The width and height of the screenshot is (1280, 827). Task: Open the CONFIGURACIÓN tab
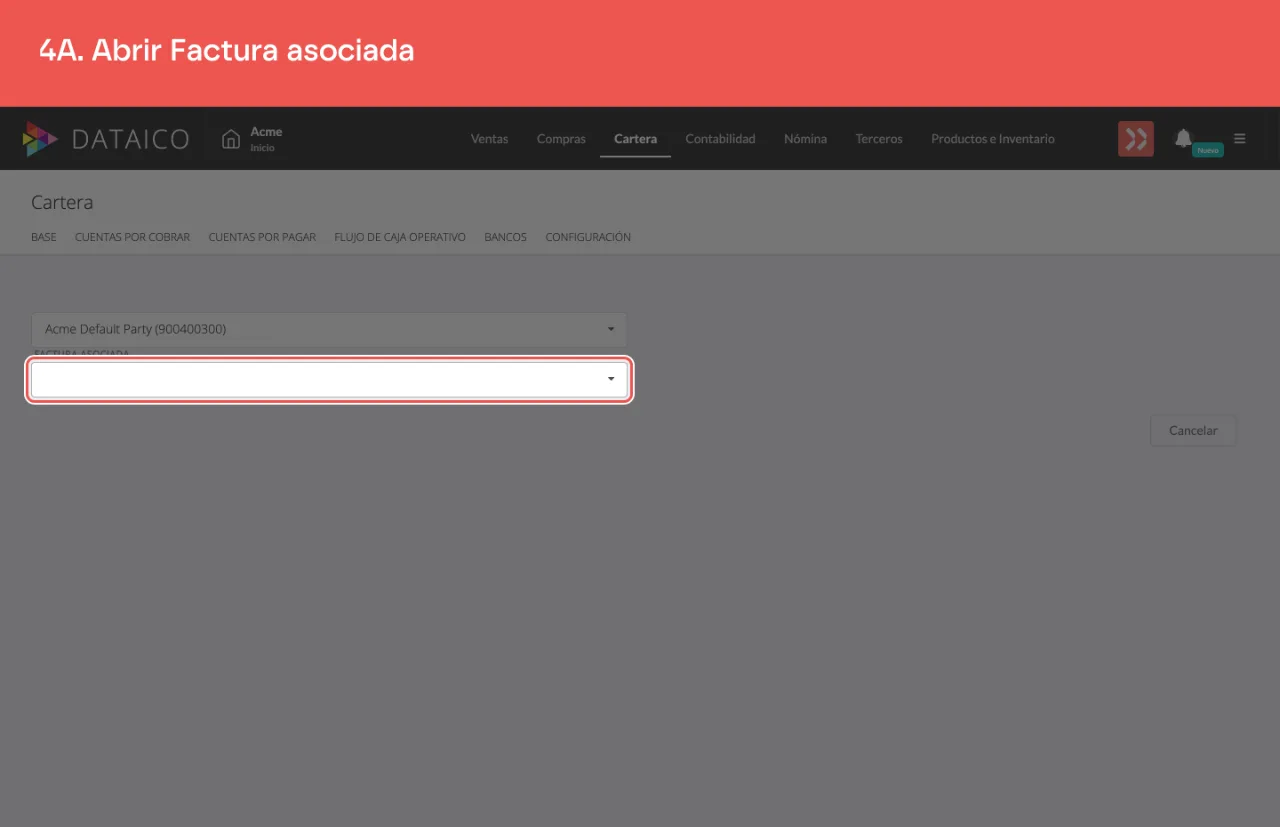point(588,237)
